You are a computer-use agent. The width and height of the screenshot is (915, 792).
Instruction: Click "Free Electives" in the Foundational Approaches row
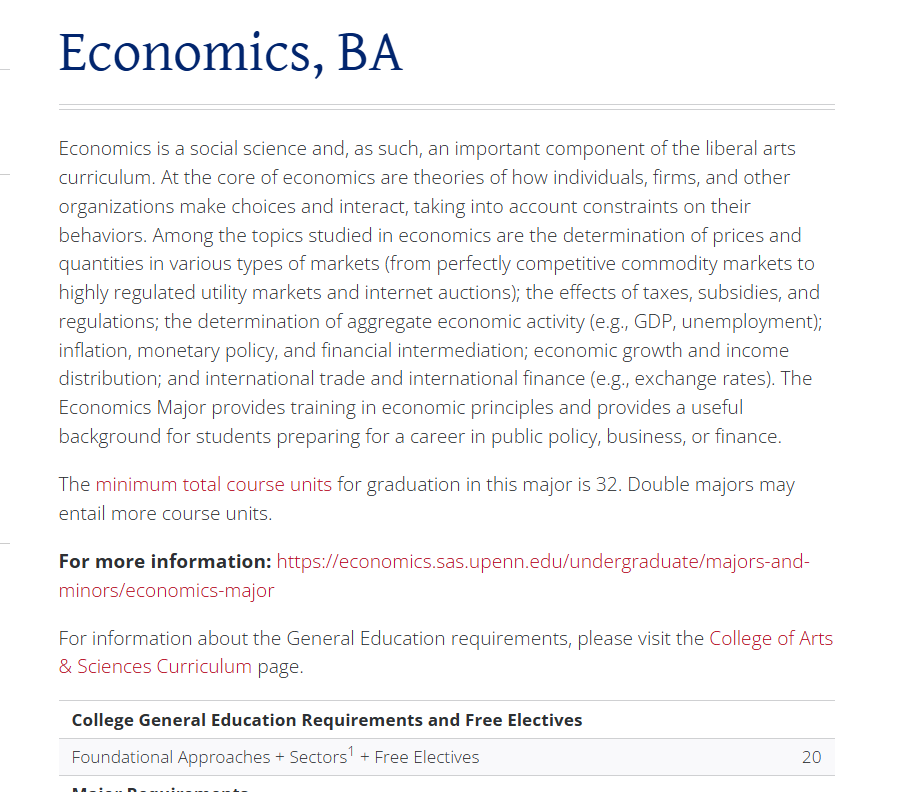[x=427, y=758]
